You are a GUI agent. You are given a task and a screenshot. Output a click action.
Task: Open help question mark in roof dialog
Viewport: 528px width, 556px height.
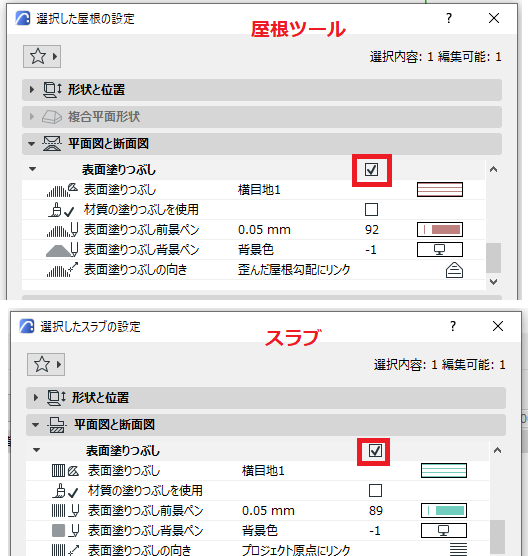click(x=449, y=18)
